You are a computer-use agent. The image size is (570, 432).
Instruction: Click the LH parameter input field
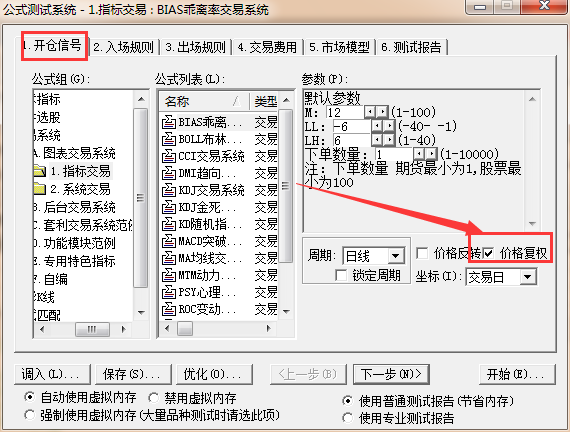point(352,140)
